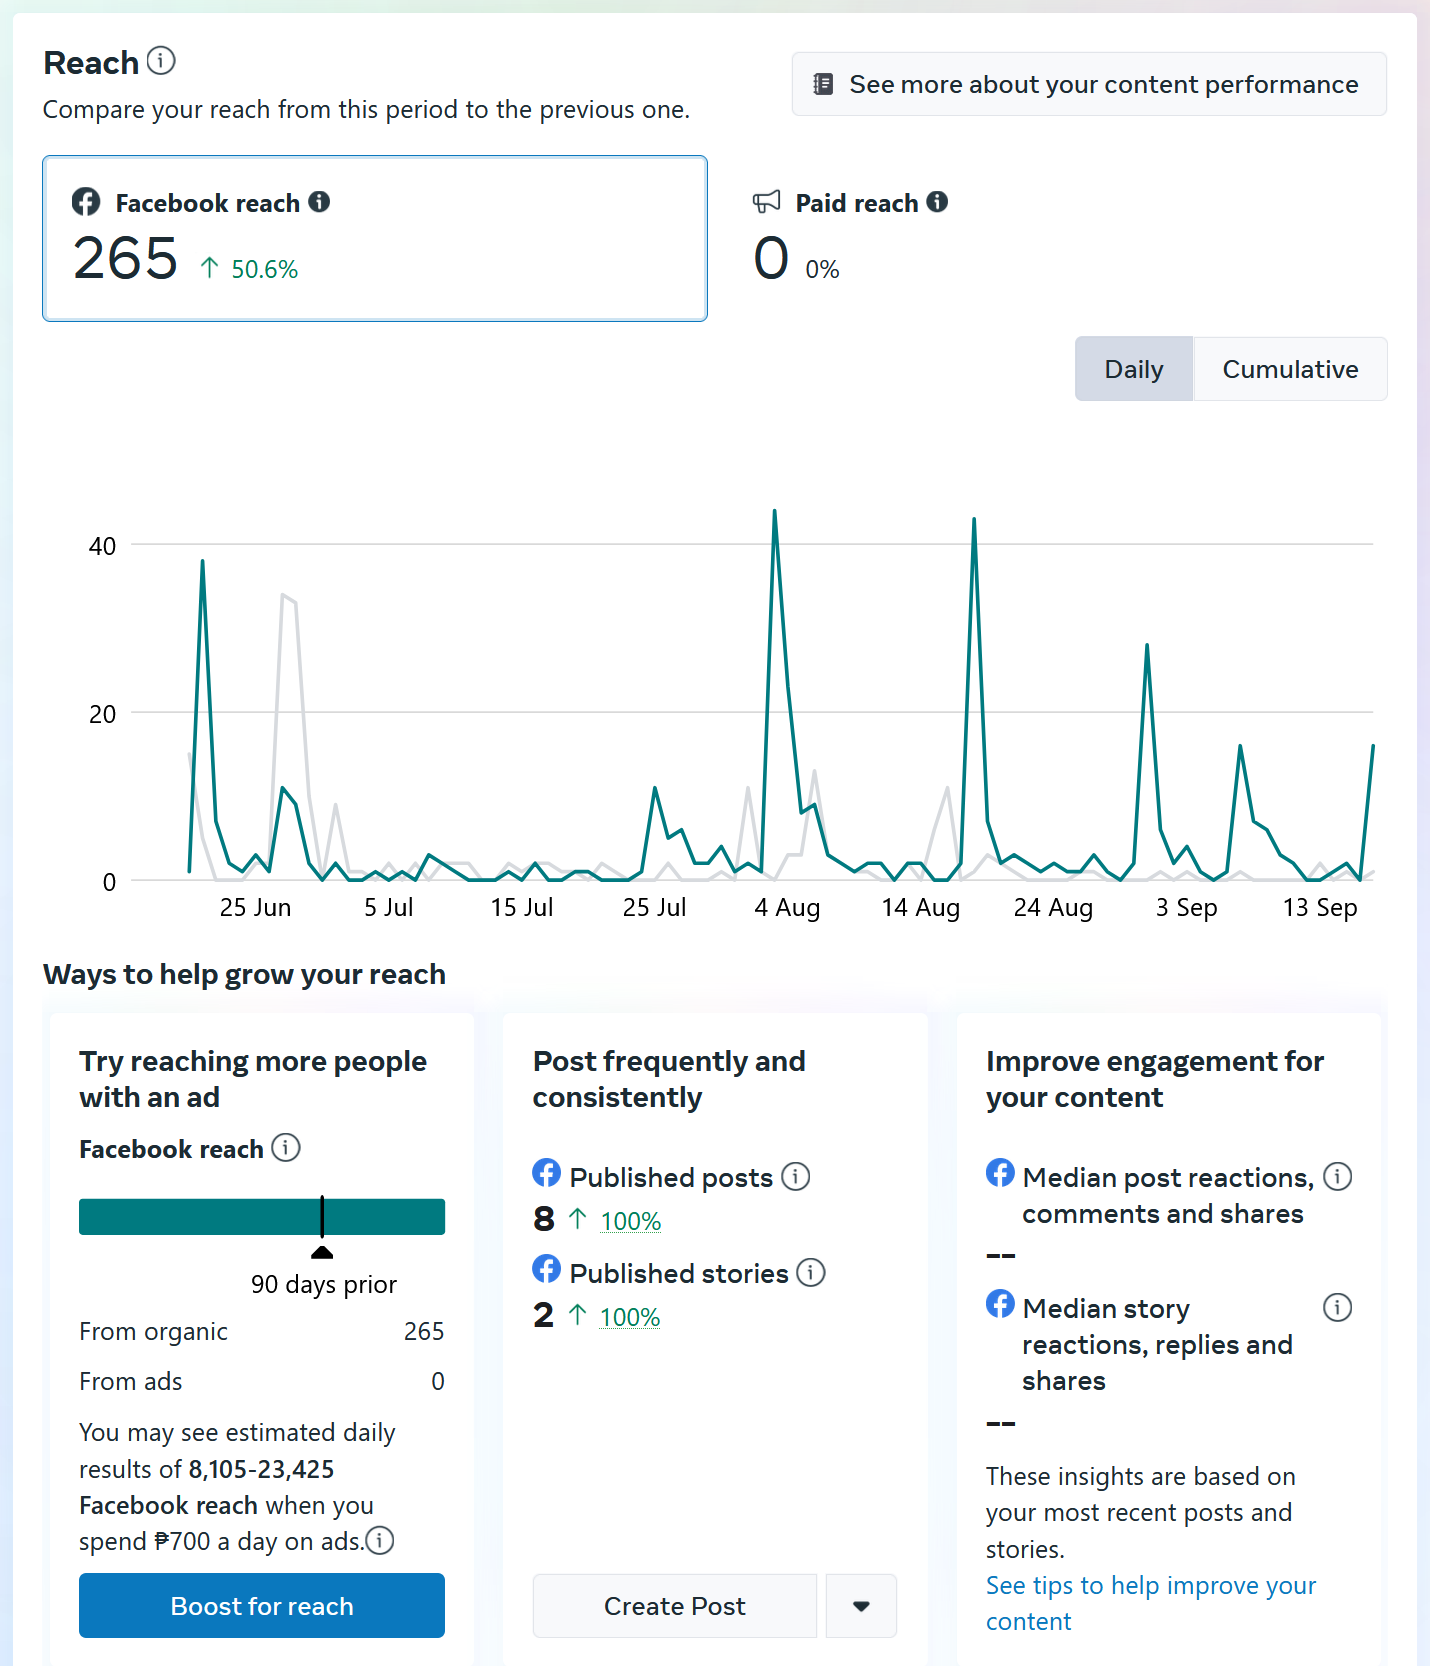Click info icon for Median post reactions
The height and width of the screenshot is (1666, 1430).
pyautogui.click(x=1337, y=1176)
